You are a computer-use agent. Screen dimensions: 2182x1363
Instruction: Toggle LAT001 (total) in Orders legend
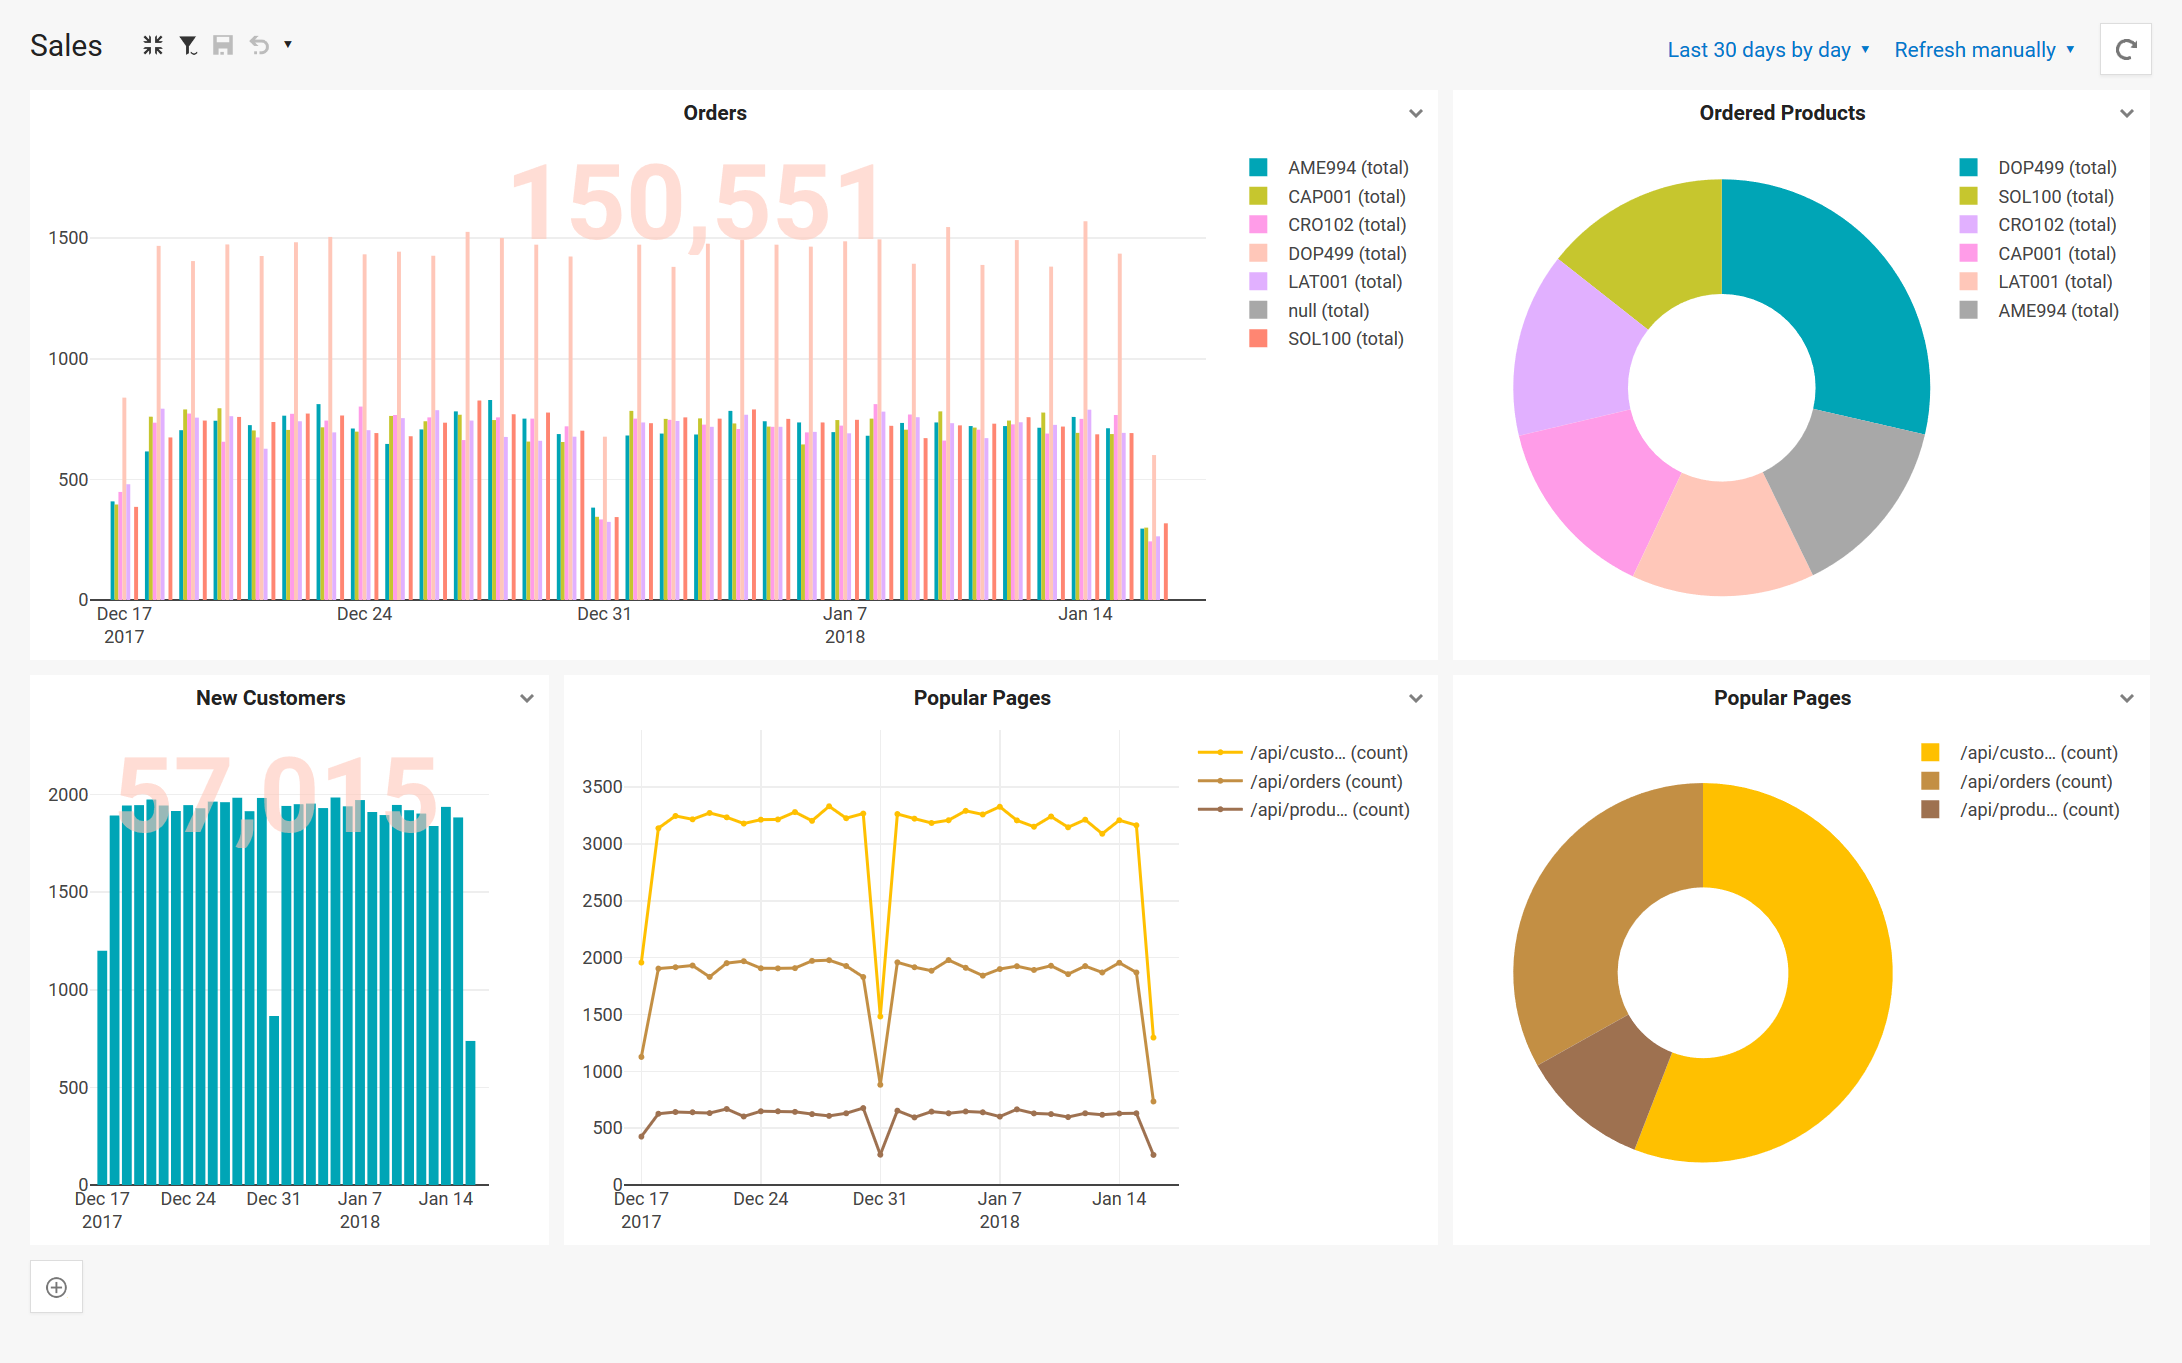coord(1325,282)
